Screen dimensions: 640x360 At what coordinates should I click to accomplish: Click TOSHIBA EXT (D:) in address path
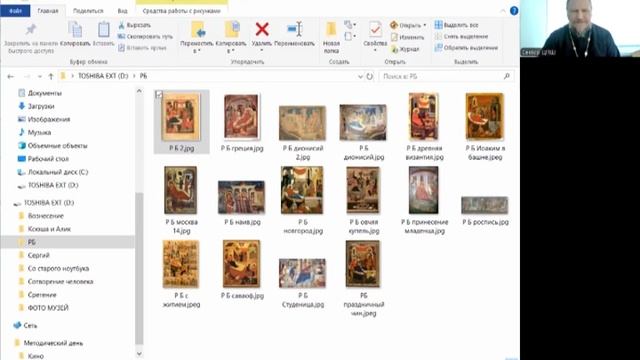pyautogui.click(x=103, y=76)
